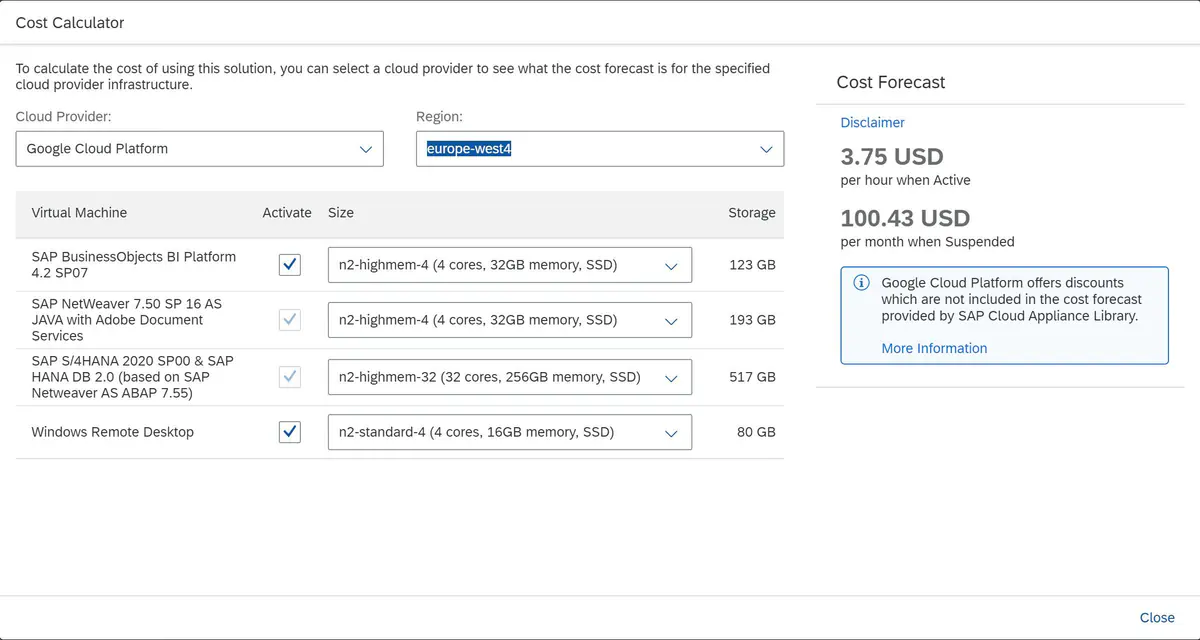The height and width of the screenshot is (640, 1200).
Task: Open the More Information link
Action: [934, 348]
